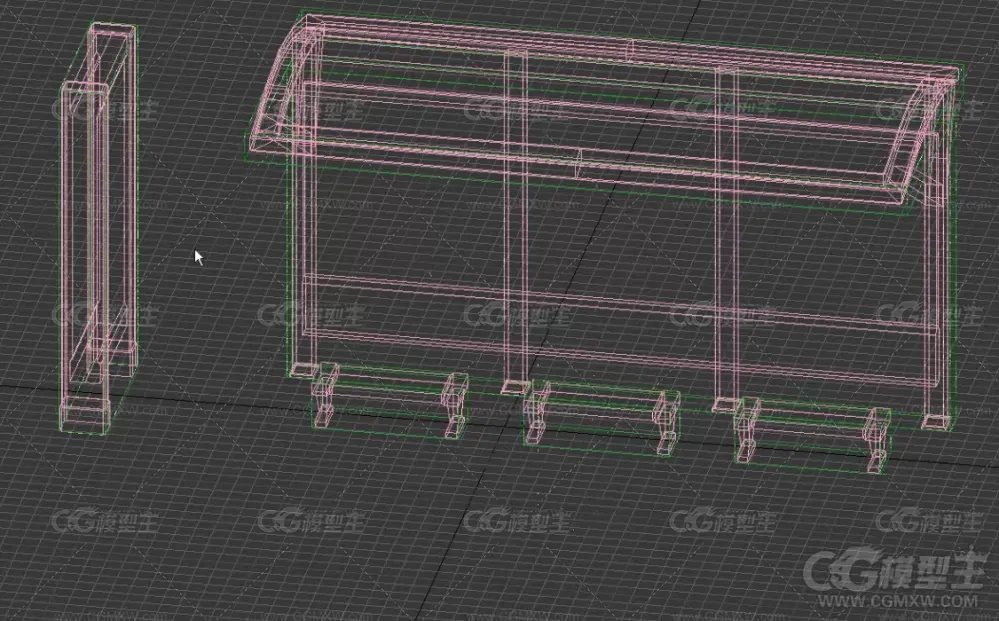
Task: Select the rightmost bench under the shelter
Action: [813, 436]
